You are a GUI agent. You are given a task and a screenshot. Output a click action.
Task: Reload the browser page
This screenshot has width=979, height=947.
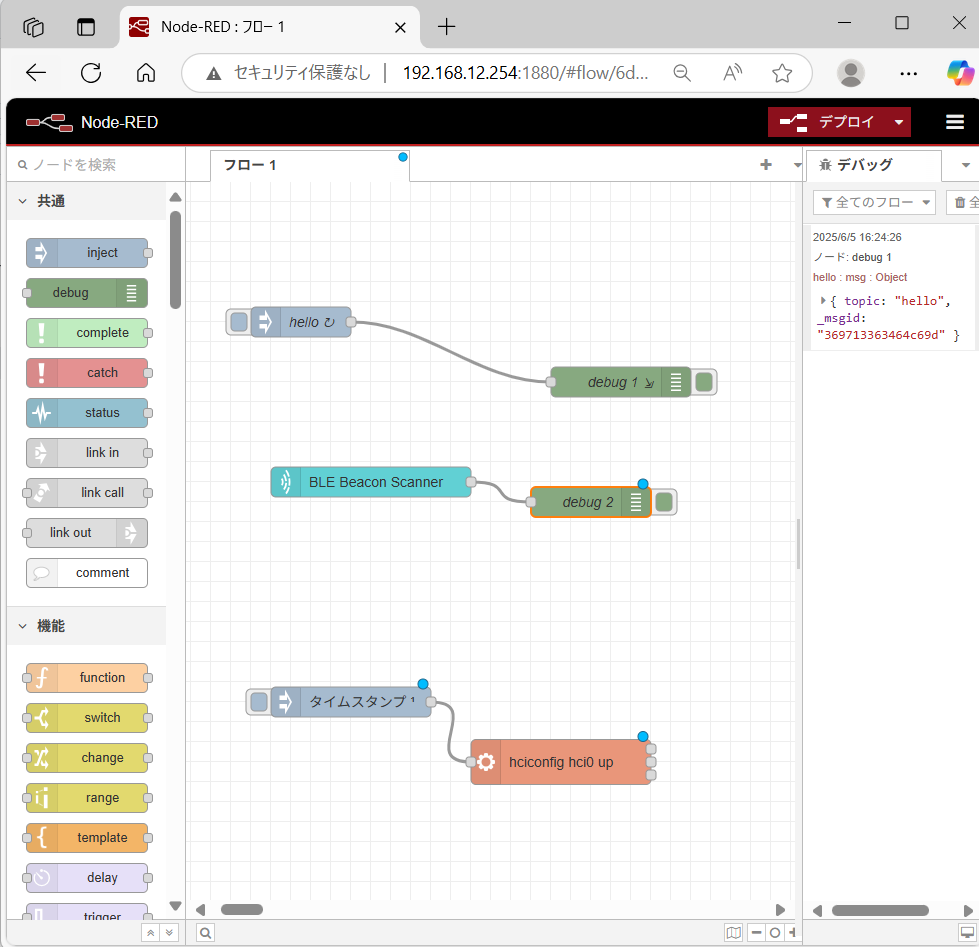point(91,73)
